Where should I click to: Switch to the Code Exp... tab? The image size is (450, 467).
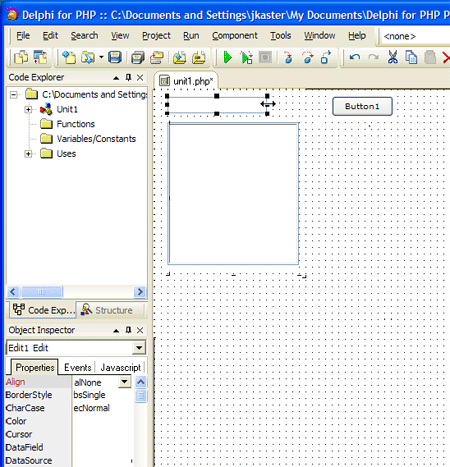[x=43, y=310]
